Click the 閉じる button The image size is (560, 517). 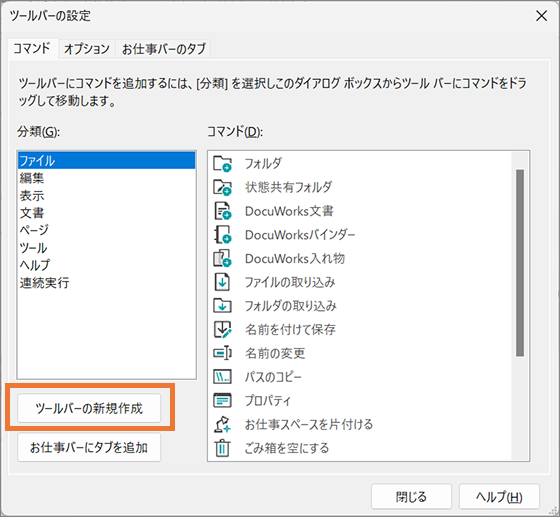point(411,497)
